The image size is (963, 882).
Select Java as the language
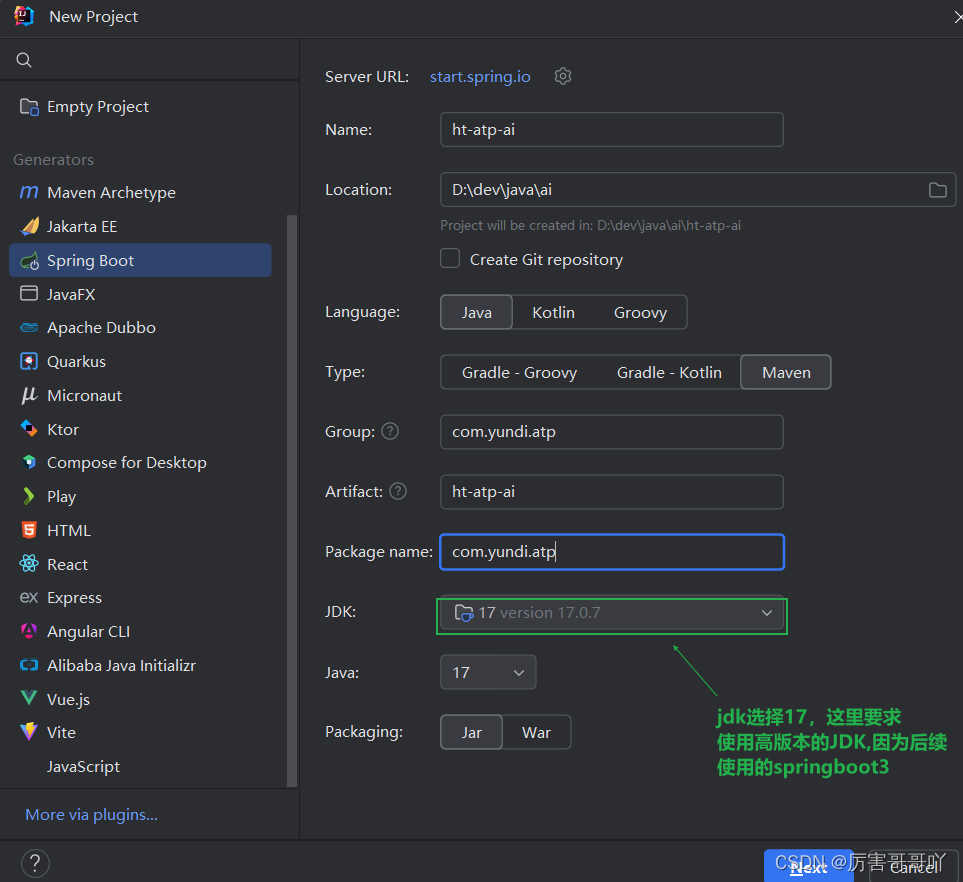click(477, 312)
